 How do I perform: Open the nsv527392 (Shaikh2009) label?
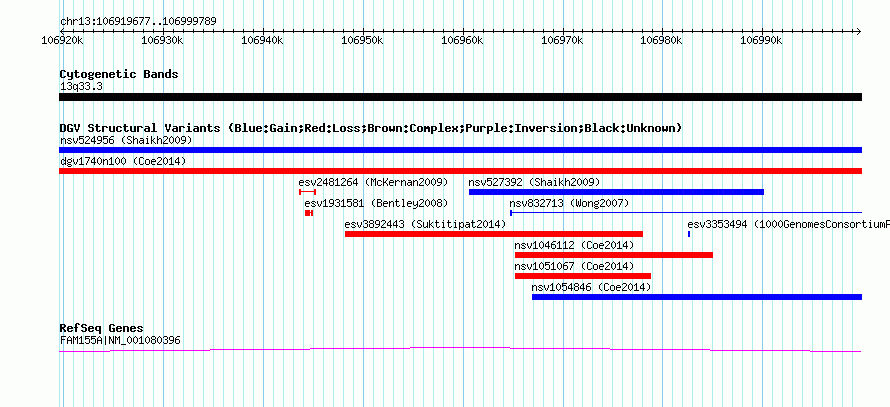(534, 182)
